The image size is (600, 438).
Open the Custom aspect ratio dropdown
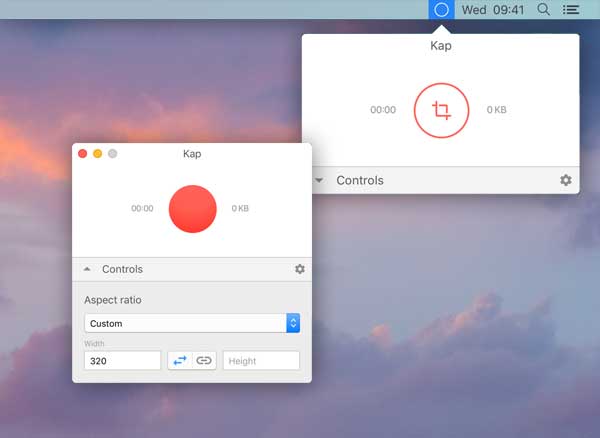pyautogui.click(x=192, y=323)
